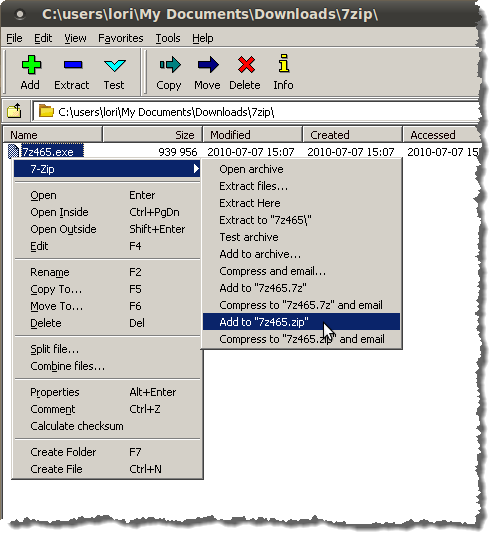497x539 pixels.
Task: Select Extract Here in submenu
Action: (x=301, y=203)
